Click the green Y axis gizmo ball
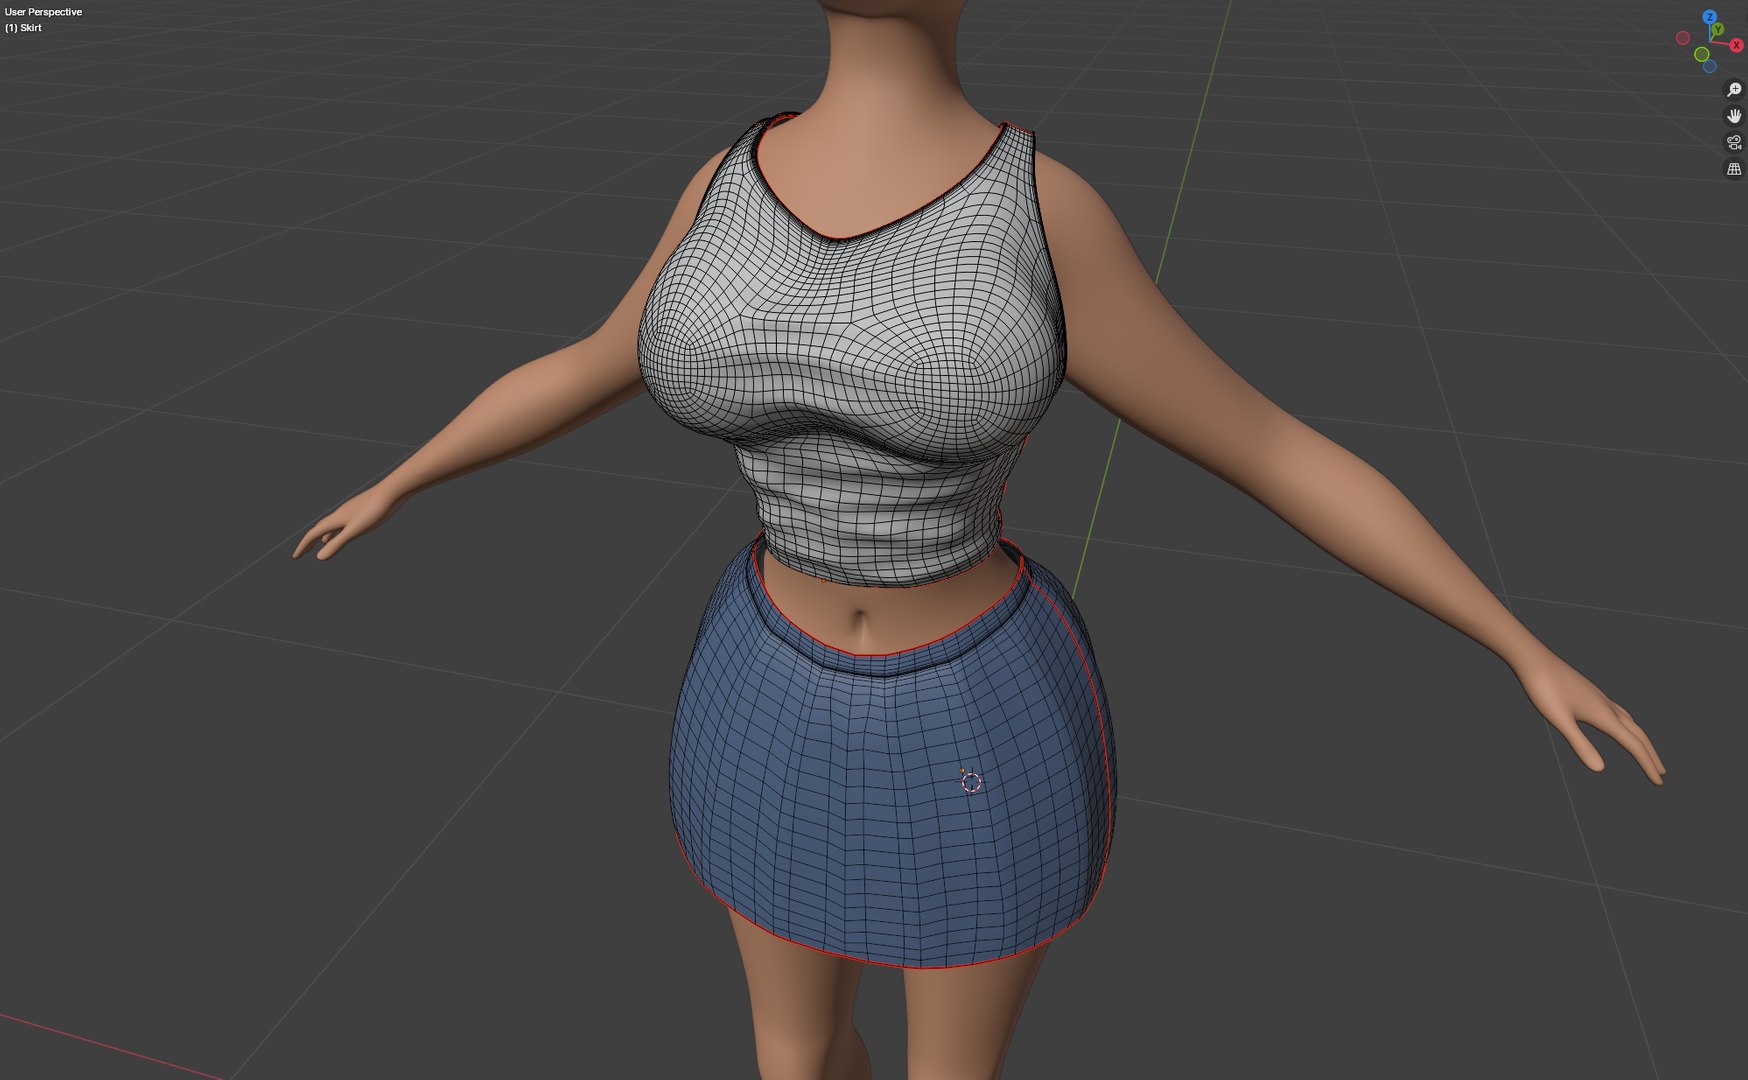This screenshot has width=1748, height=1080. (x=1718, y=29)
